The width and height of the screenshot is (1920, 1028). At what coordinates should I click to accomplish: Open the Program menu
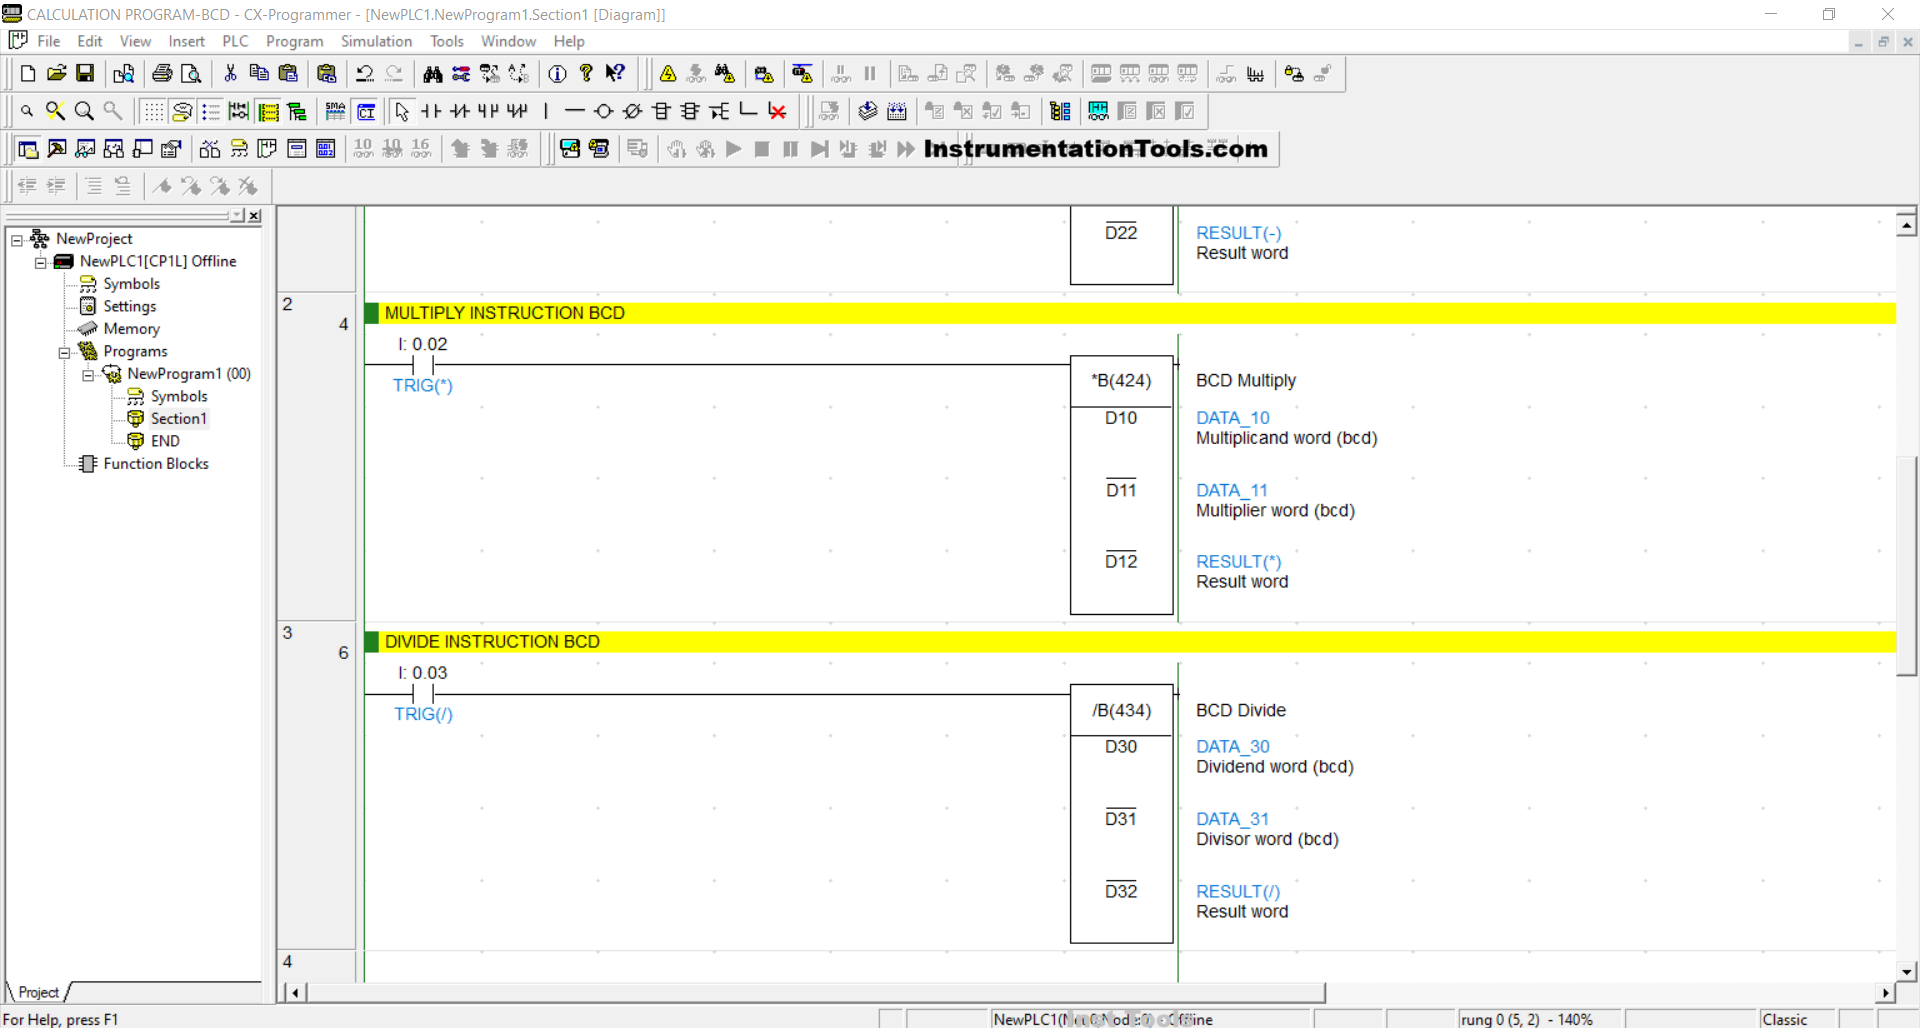294,41
